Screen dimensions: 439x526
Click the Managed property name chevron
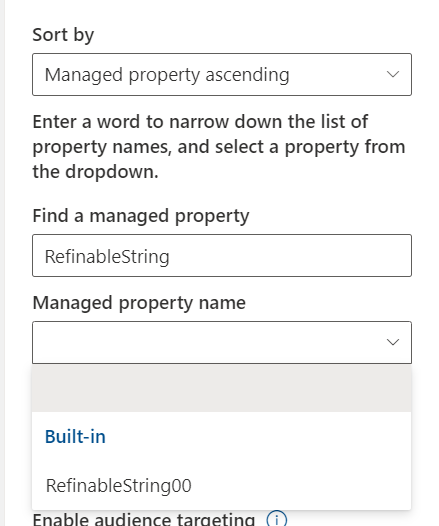[393, 342]
